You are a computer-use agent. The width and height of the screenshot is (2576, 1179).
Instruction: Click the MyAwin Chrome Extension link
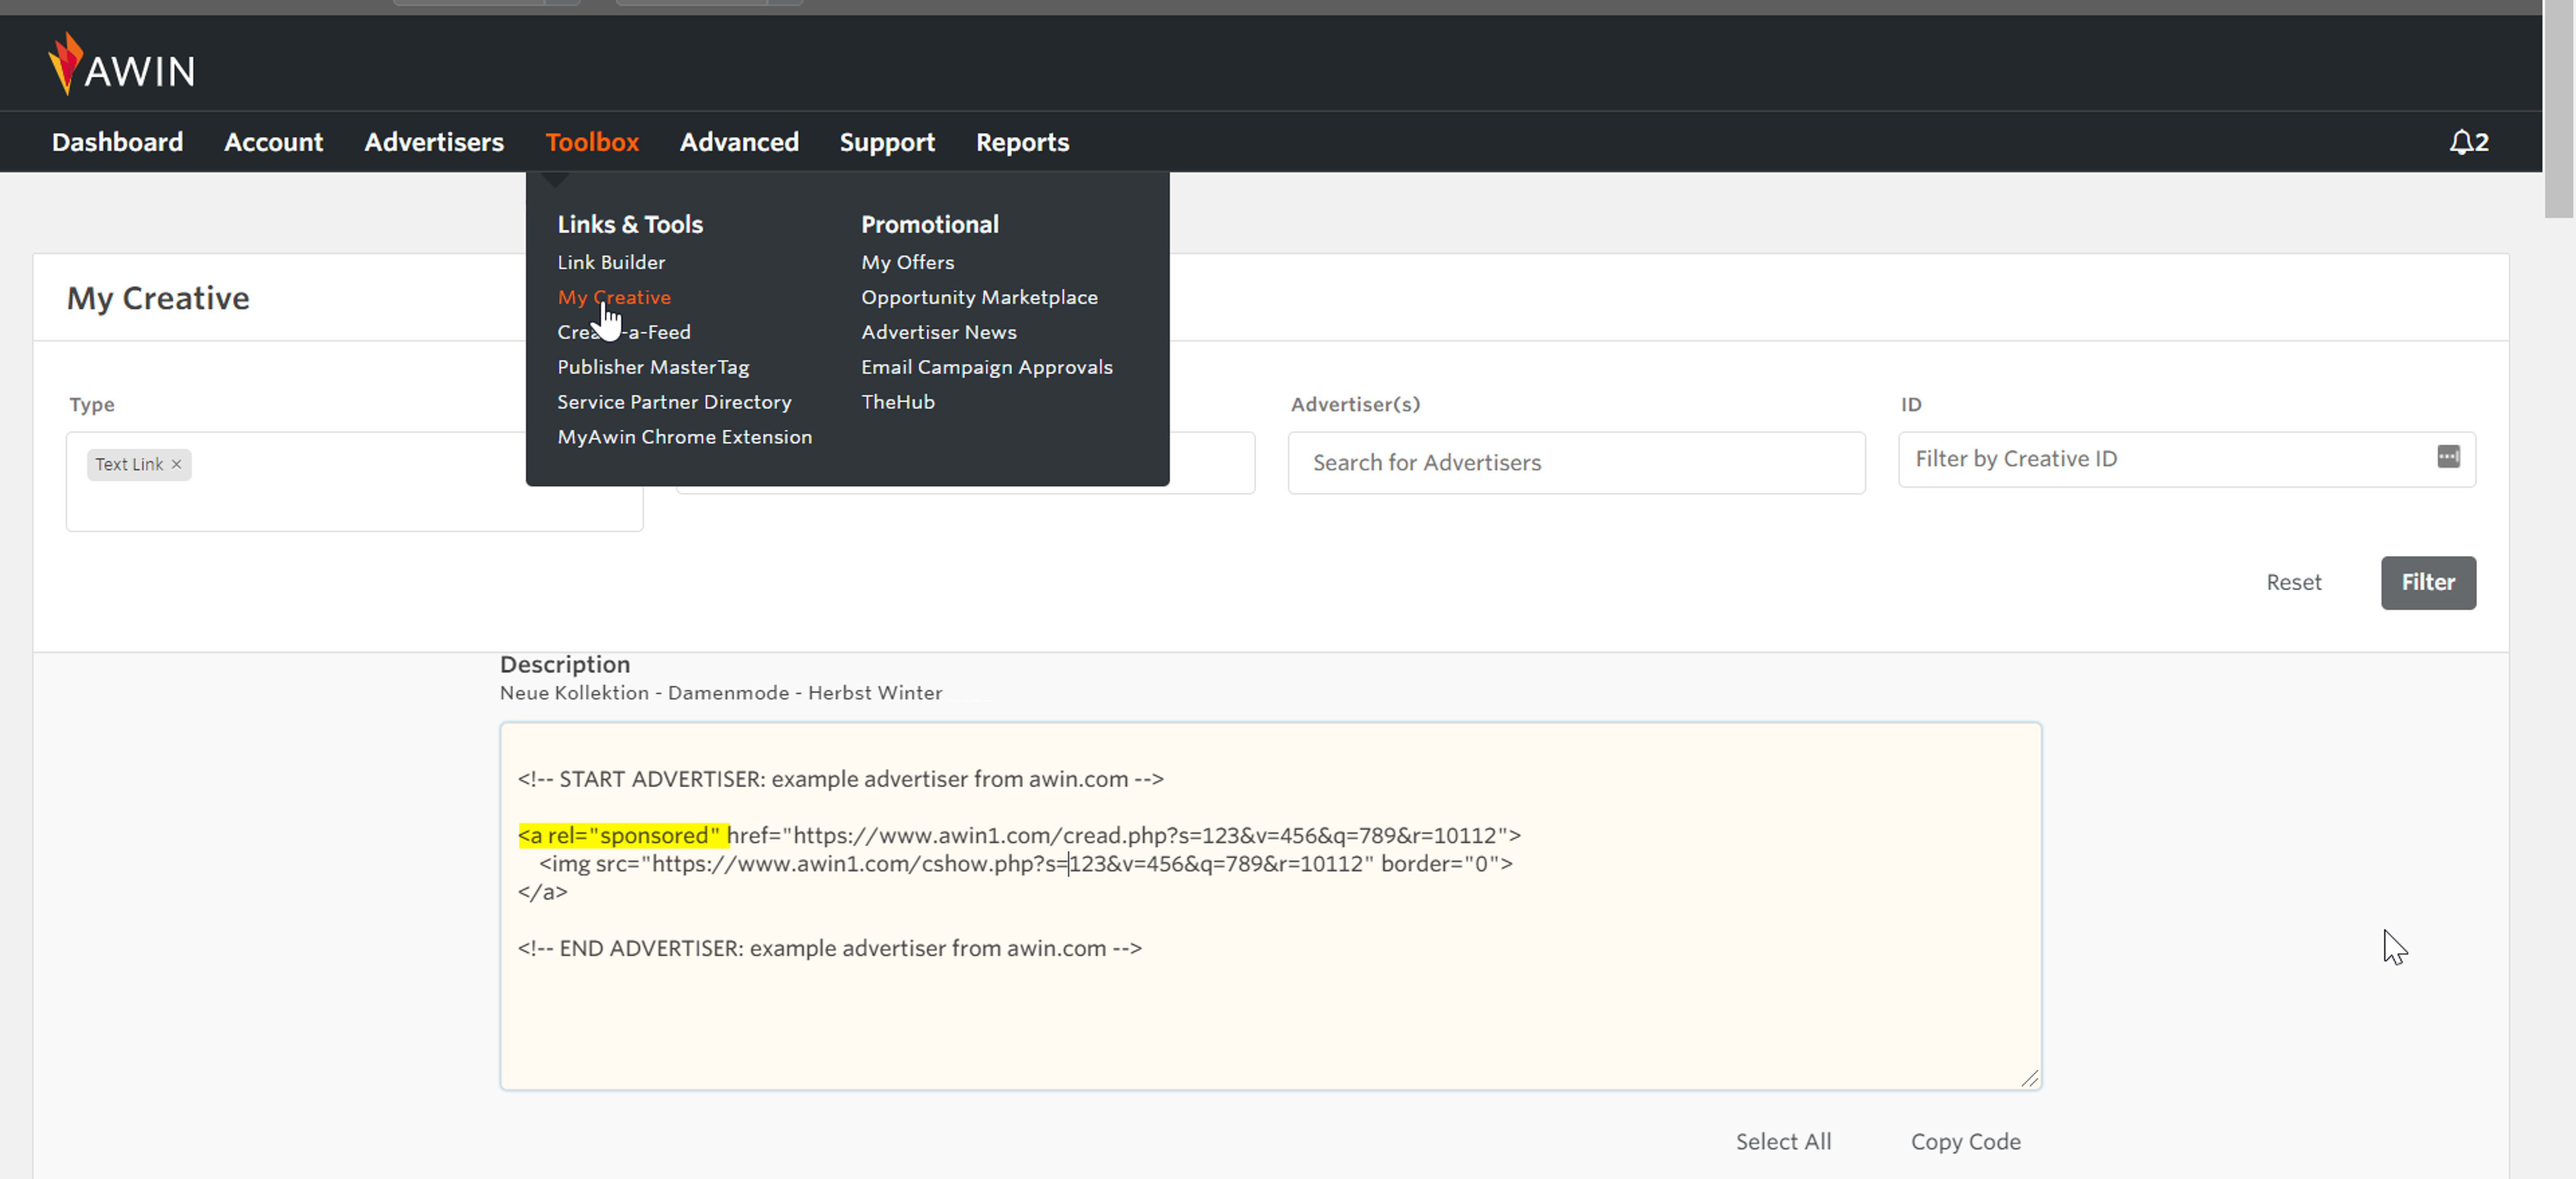click(x=684, y=437)
